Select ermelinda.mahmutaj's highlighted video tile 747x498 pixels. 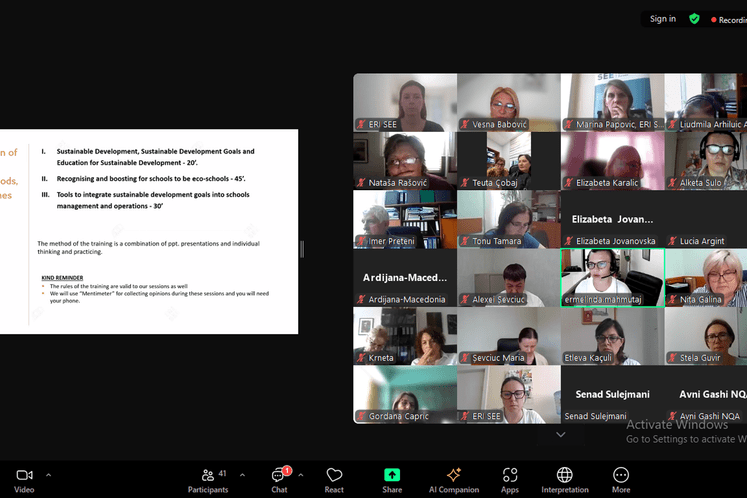pos(612,277)
